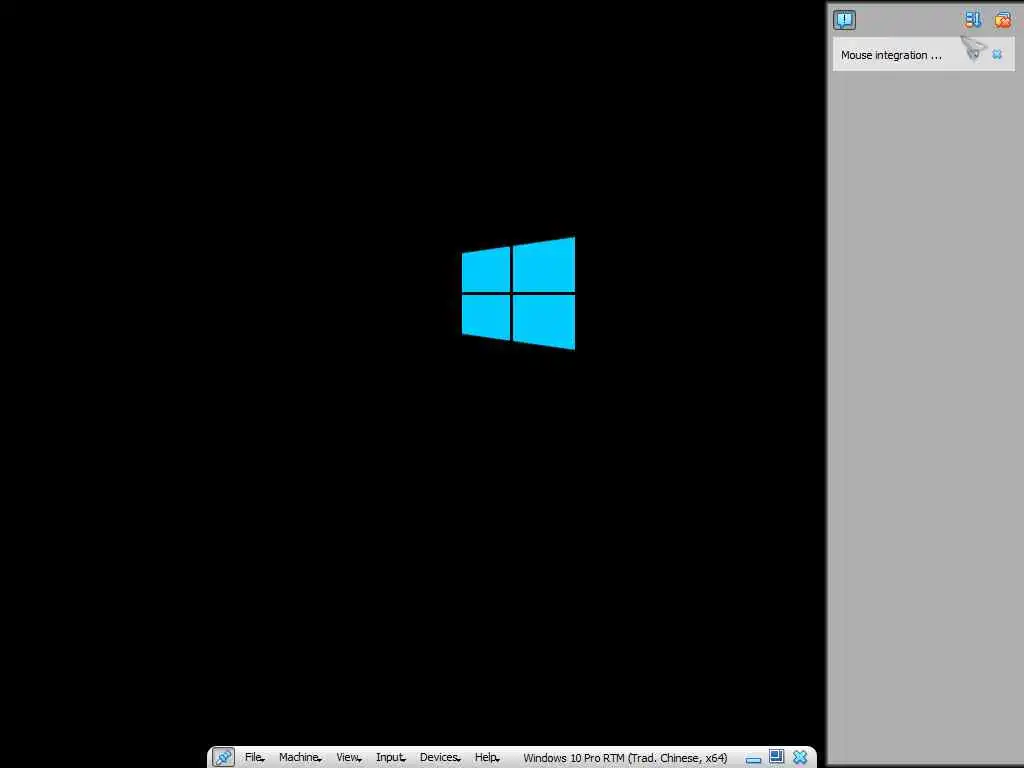Open the Devices menu
This screenshot has height=768, width=1024.
(x=440, y=758)
